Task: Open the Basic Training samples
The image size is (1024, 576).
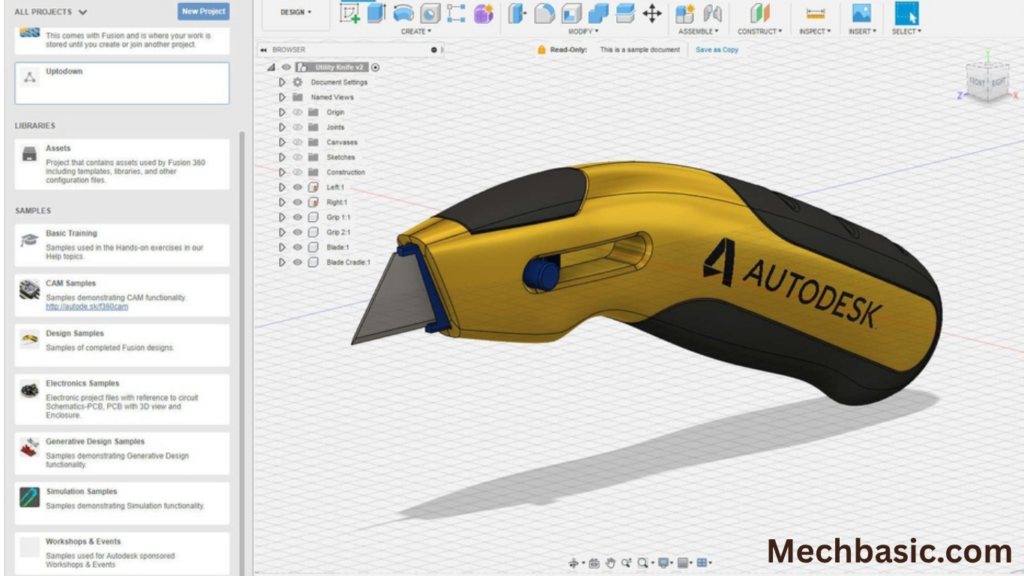Action: pos(122,245)
